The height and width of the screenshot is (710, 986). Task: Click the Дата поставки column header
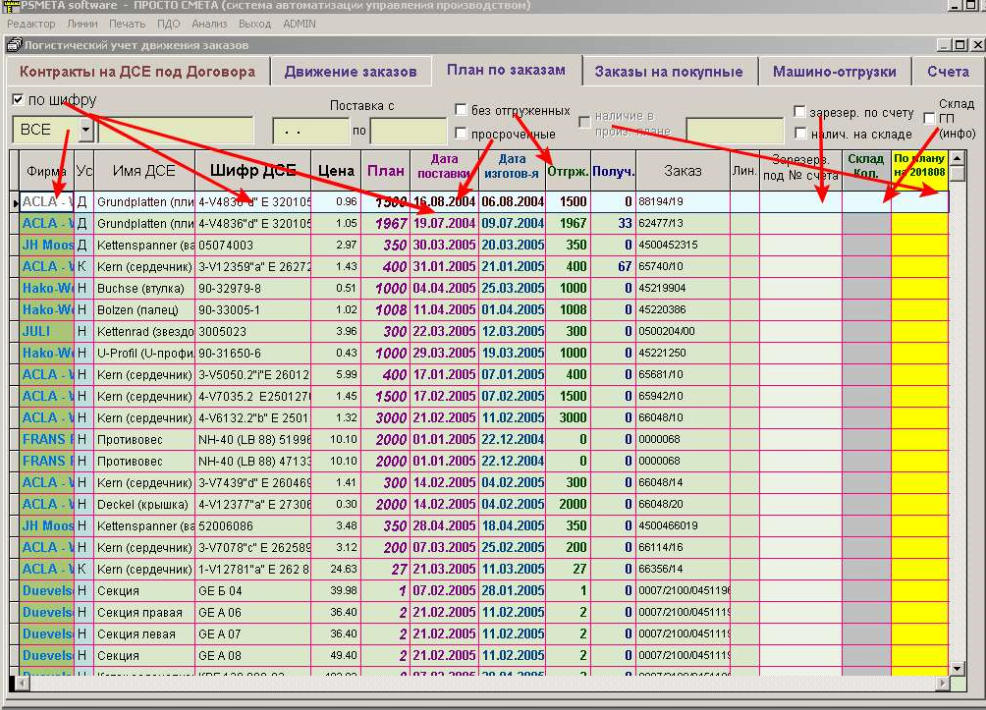(x=444, y=171)
